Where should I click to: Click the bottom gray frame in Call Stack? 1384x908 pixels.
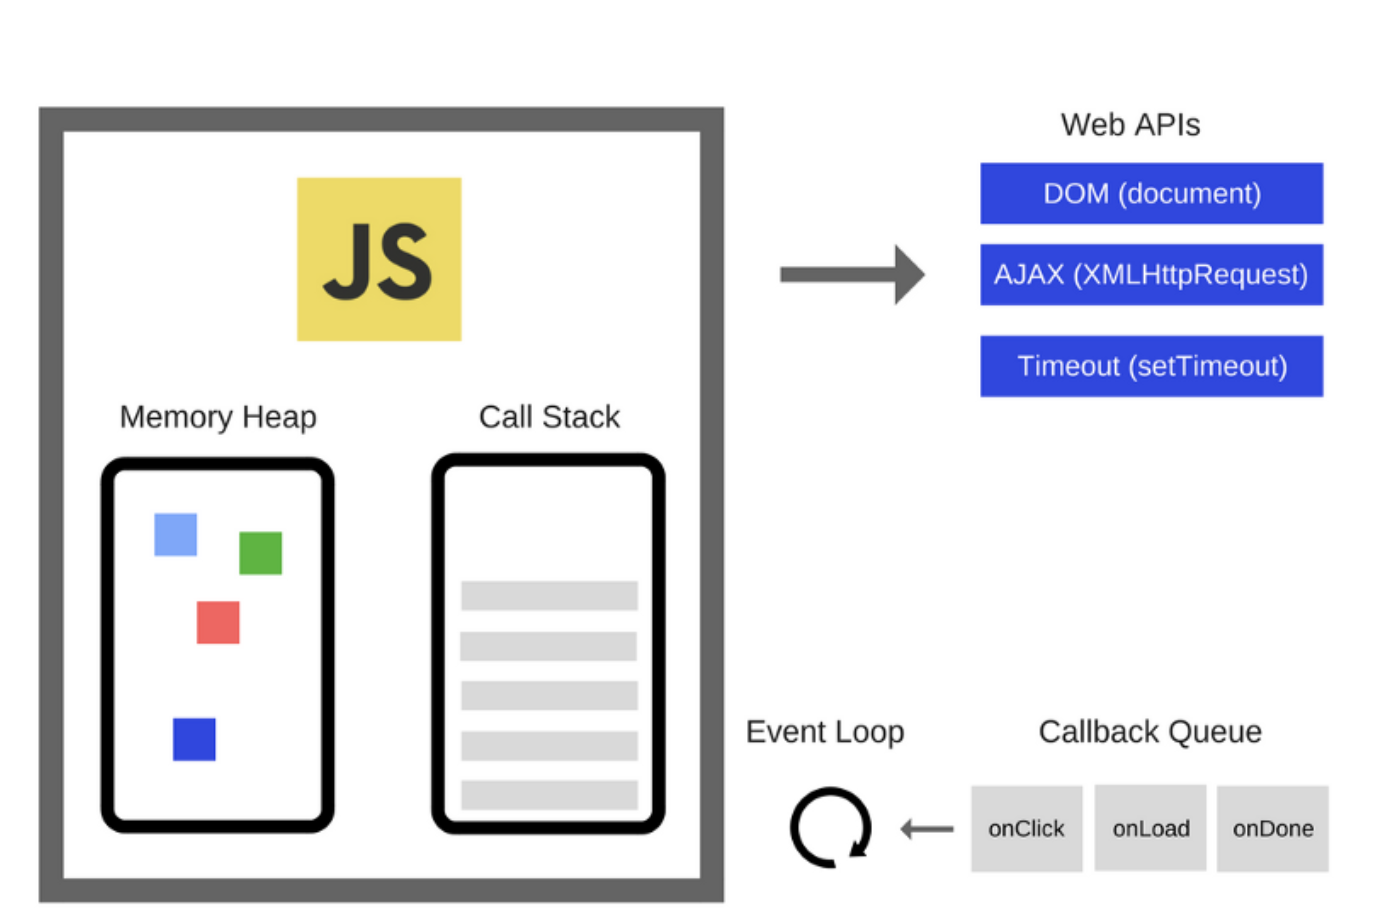549,795
